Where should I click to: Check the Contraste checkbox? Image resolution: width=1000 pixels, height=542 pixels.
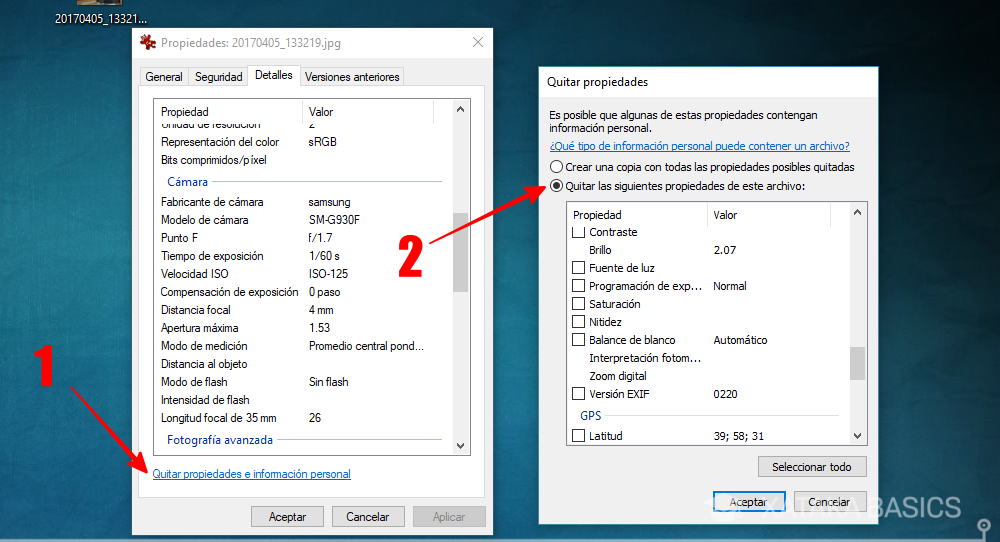(x=578, y=232)
